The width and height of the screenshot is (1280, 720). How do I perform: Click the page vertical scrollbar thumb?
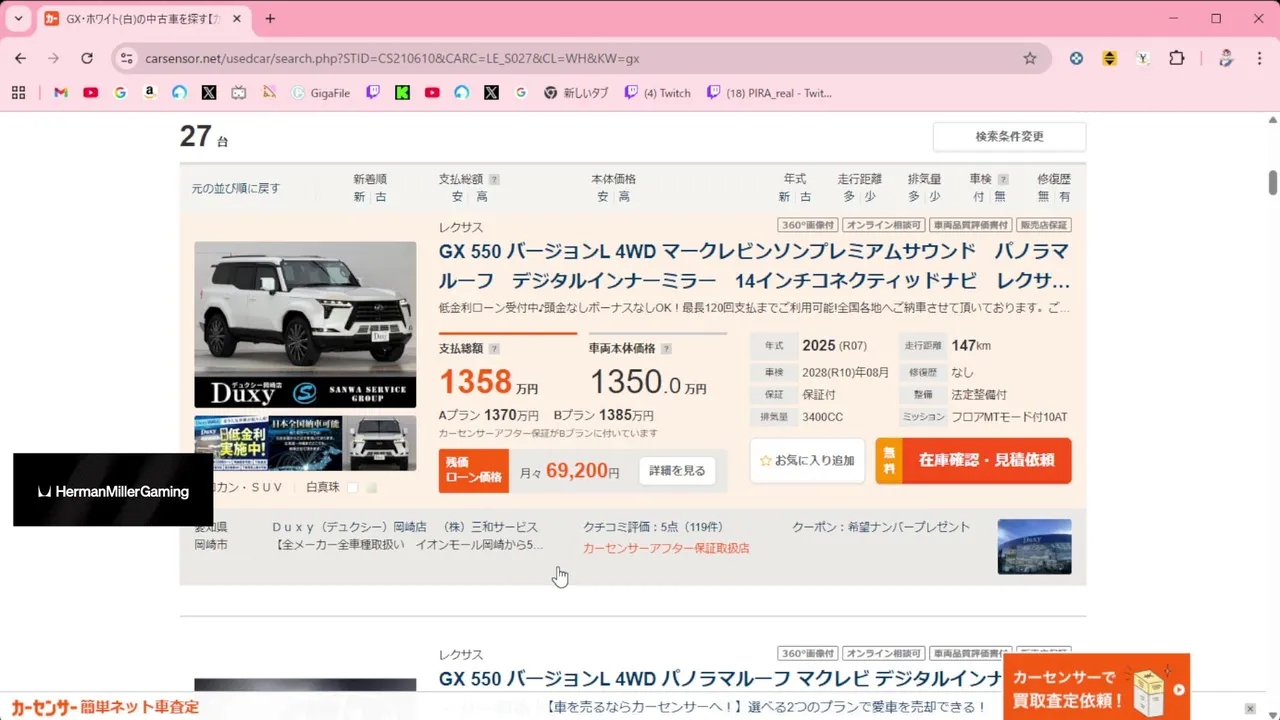[1273, 183]
